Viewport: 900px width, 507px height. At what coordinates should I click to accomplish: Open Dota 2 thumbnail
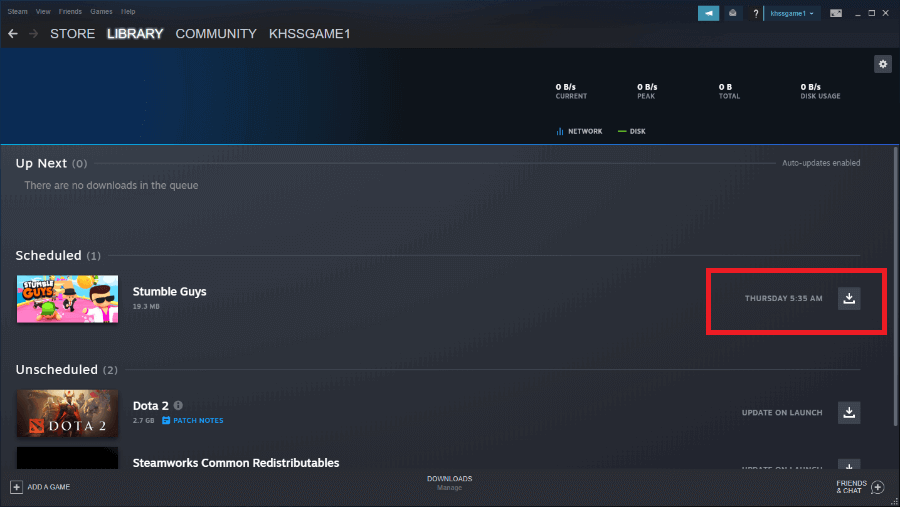pyautogui.click(x=67, y=413)
